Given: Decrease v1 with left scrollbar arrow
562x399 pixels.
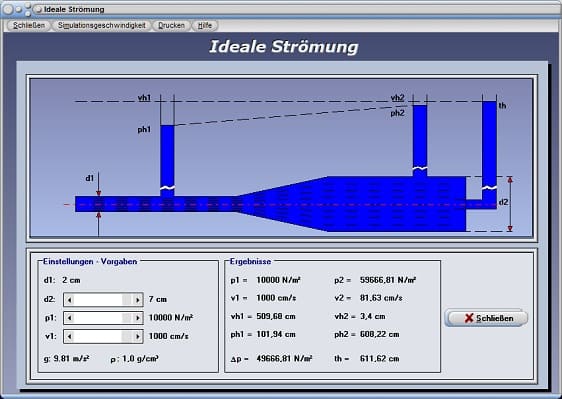Looking at the screenshot, I should [70, 336].
